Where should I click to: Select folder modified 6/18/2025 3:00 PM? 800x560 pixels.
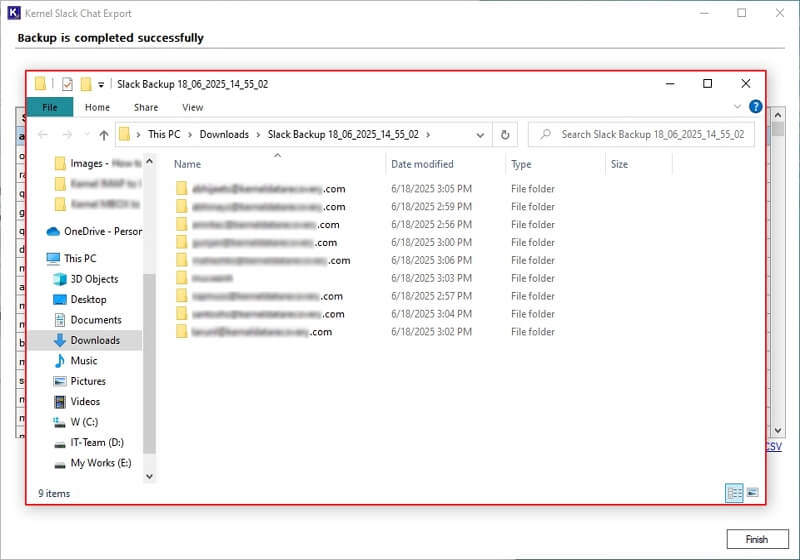[365, 242]
